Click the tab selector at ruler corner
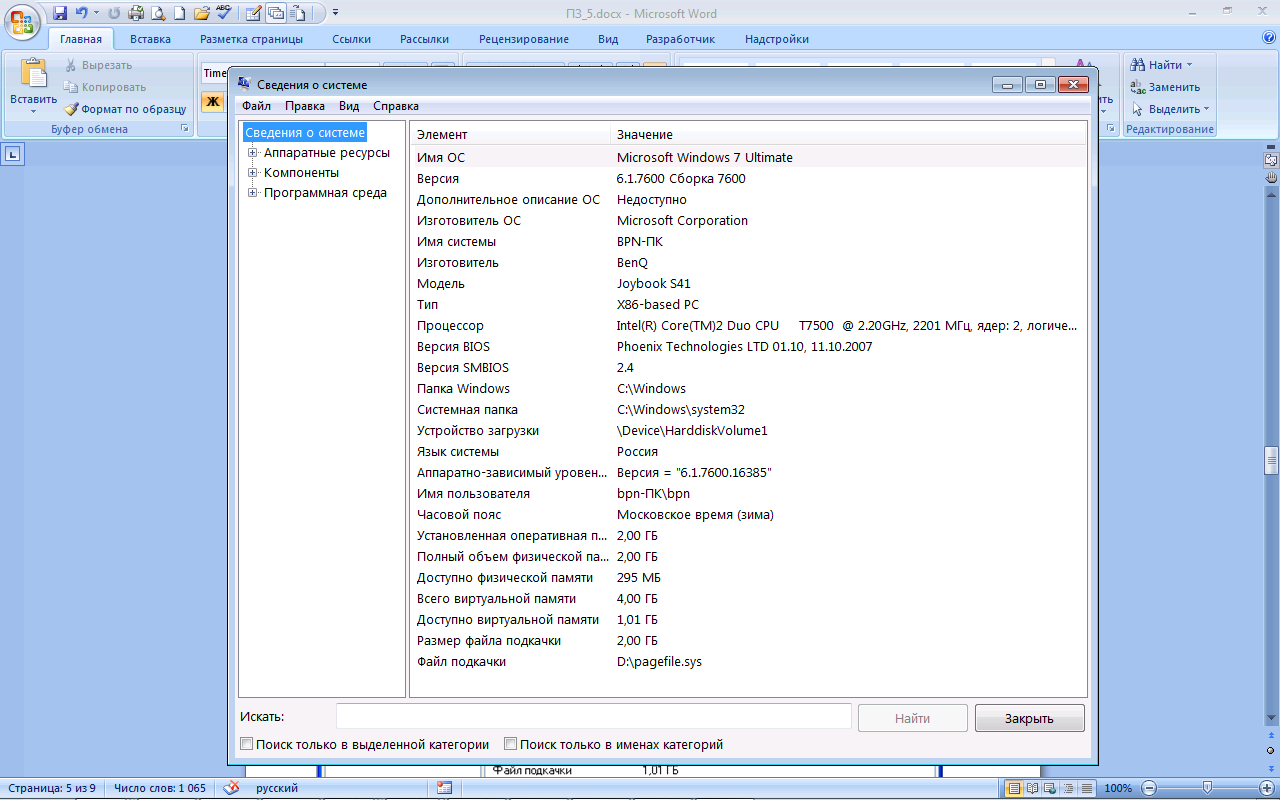Viewport: 1280px width, 800px height. pos(13,154)
